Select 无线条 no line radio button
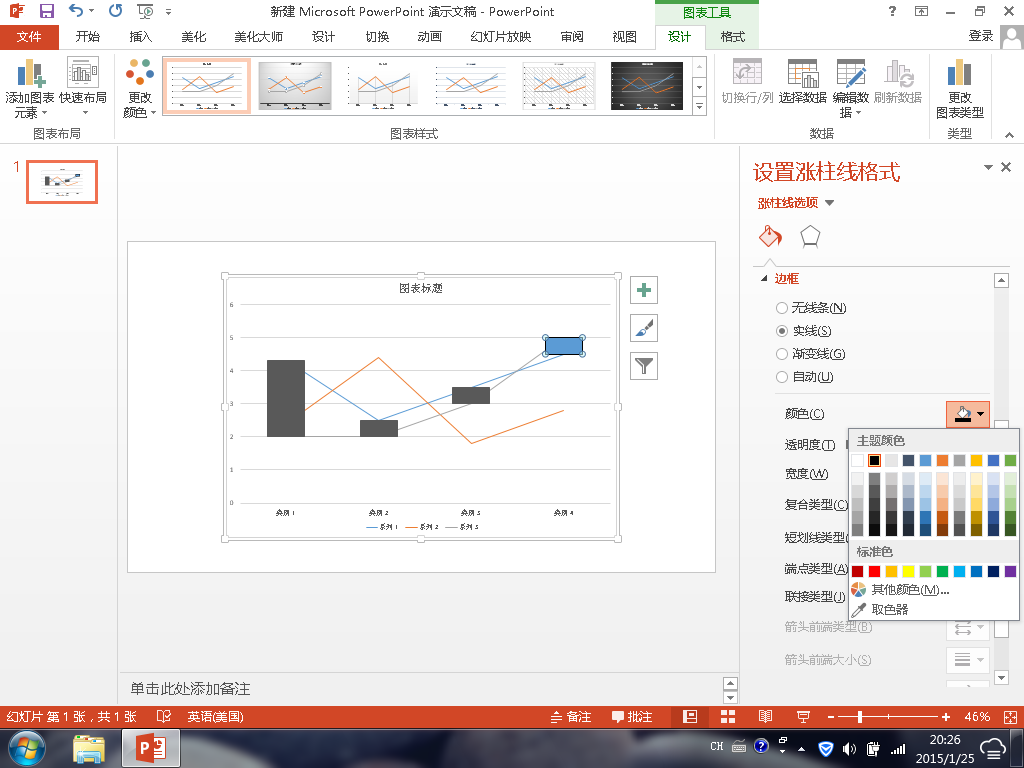 [782, 308]
